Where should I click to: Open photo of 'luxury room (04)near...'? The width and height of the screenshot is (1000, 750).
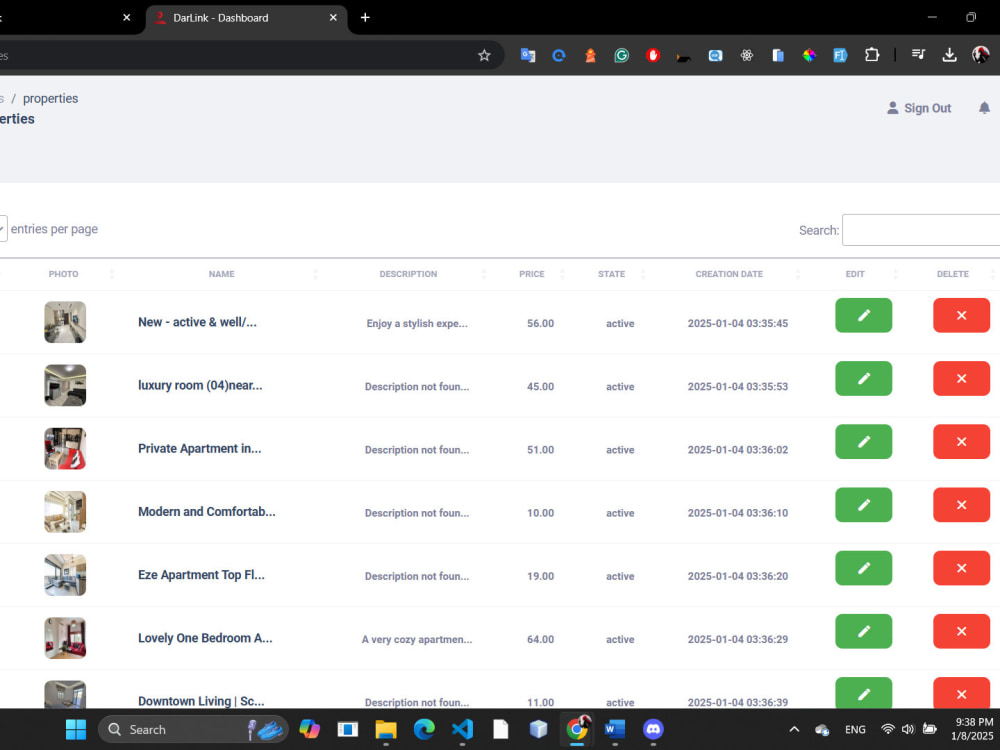tap(65, 385)
